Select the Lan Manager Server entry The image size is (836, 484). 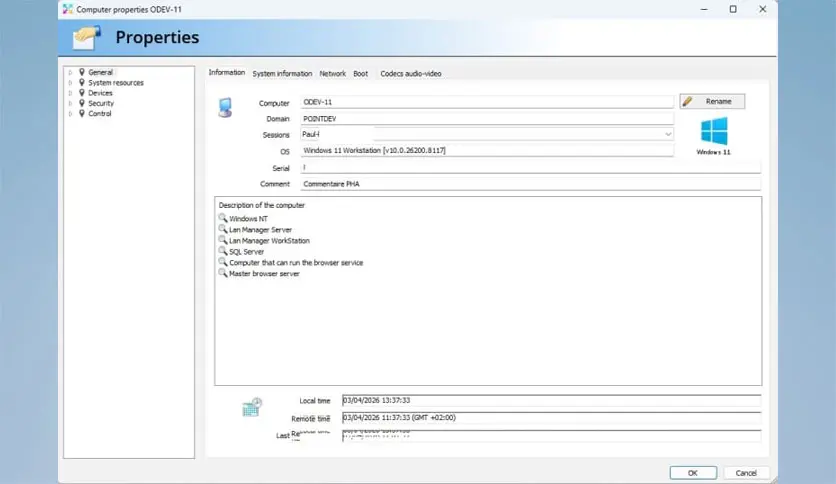[x=260, y=230]
